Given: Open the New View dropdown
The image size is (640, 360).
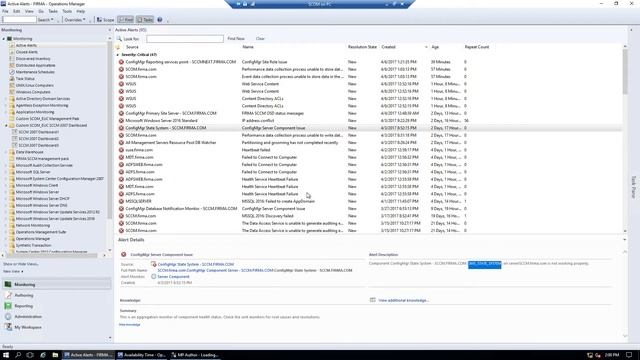Looking at the screenshot, I should (x=13, y=271).
